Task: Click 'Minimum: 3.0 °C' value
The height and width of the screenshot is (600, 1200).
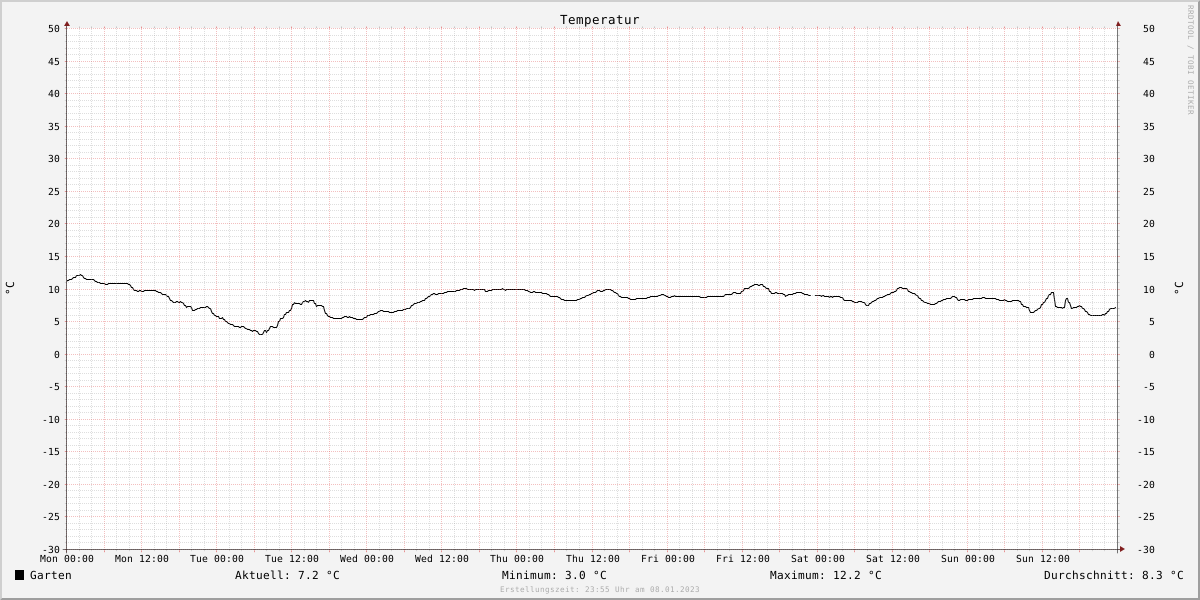Action: click(x=554, y=575)
